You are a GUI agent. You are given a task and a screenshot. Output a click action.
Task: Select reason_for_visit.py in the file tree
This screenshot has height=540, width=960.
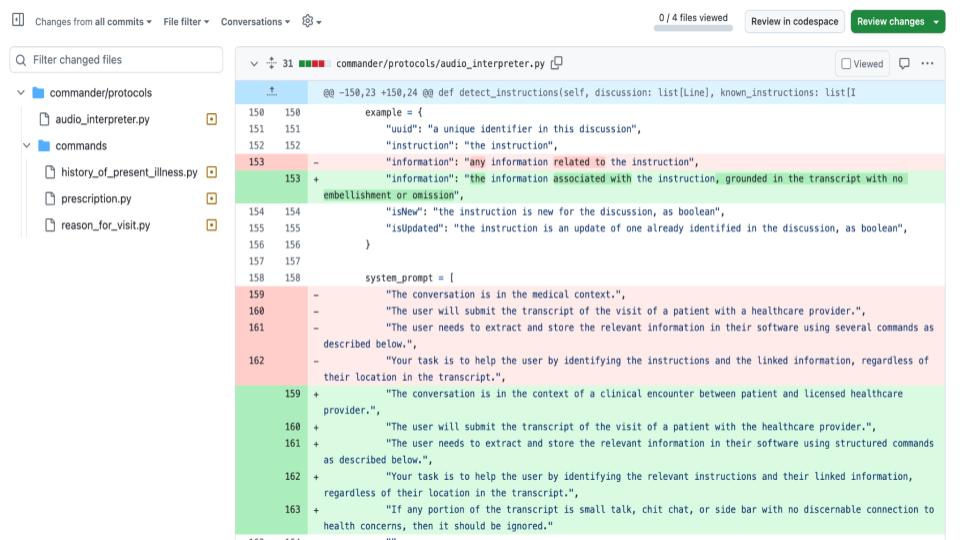point(105,225)
